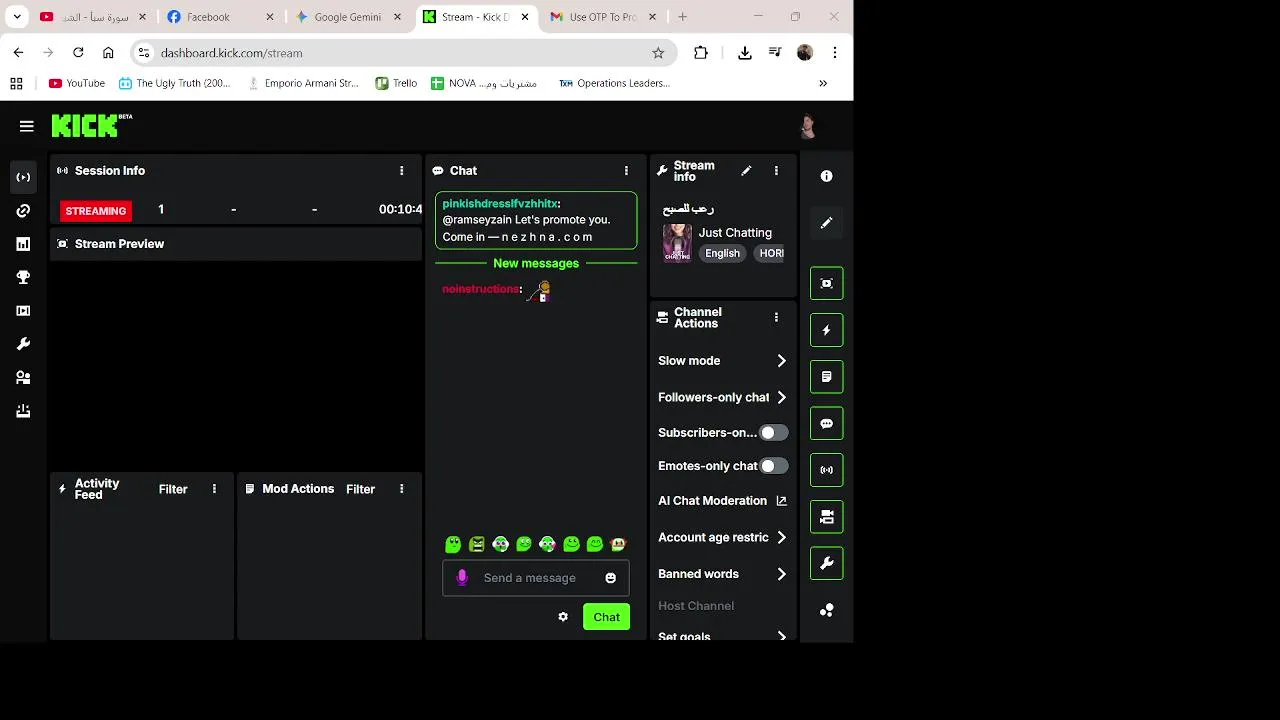1280x720 pixels.
Task: Open the wrench settings icon in left sidebar
Action: tap(23, 344)
